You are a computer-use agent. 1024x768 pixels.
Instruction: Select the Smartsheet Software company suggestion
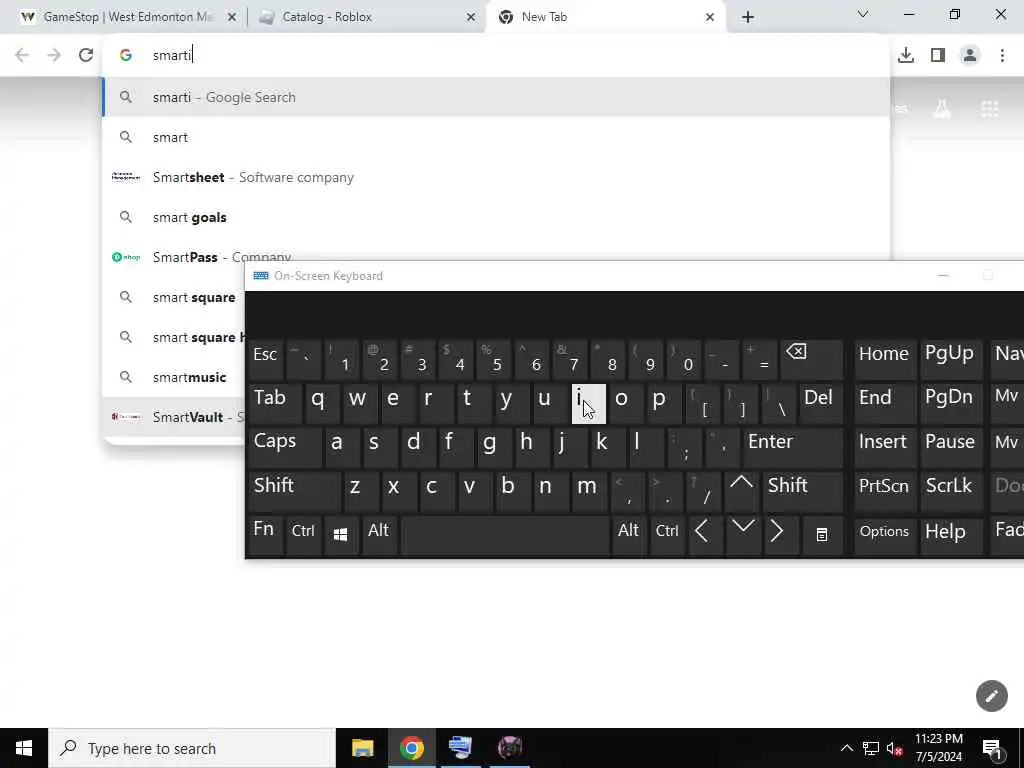coord(496,177)
